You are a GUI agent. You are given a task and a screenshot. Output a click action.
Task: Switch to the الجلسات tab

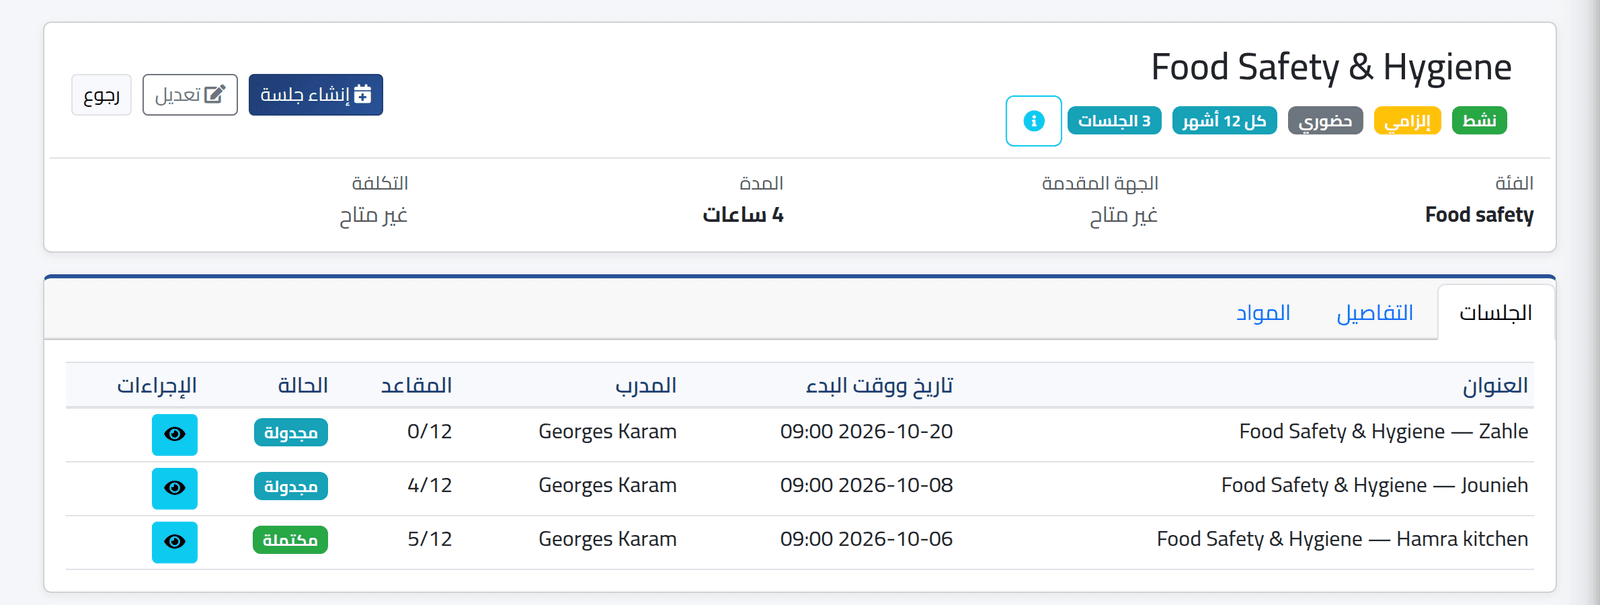coord(1495,313)
